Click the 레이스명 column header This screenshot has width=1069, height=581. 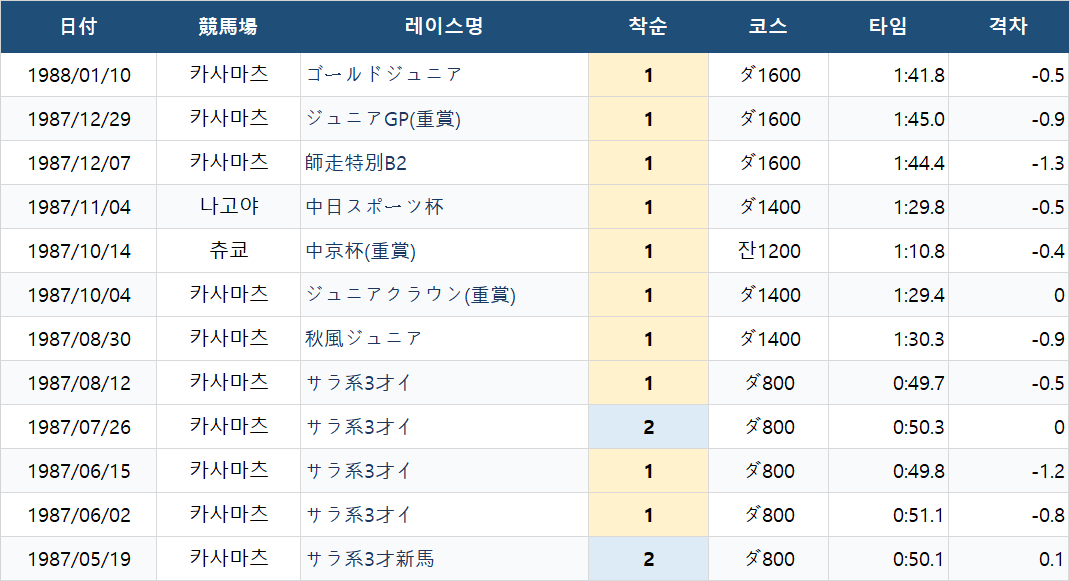[444, 27]
